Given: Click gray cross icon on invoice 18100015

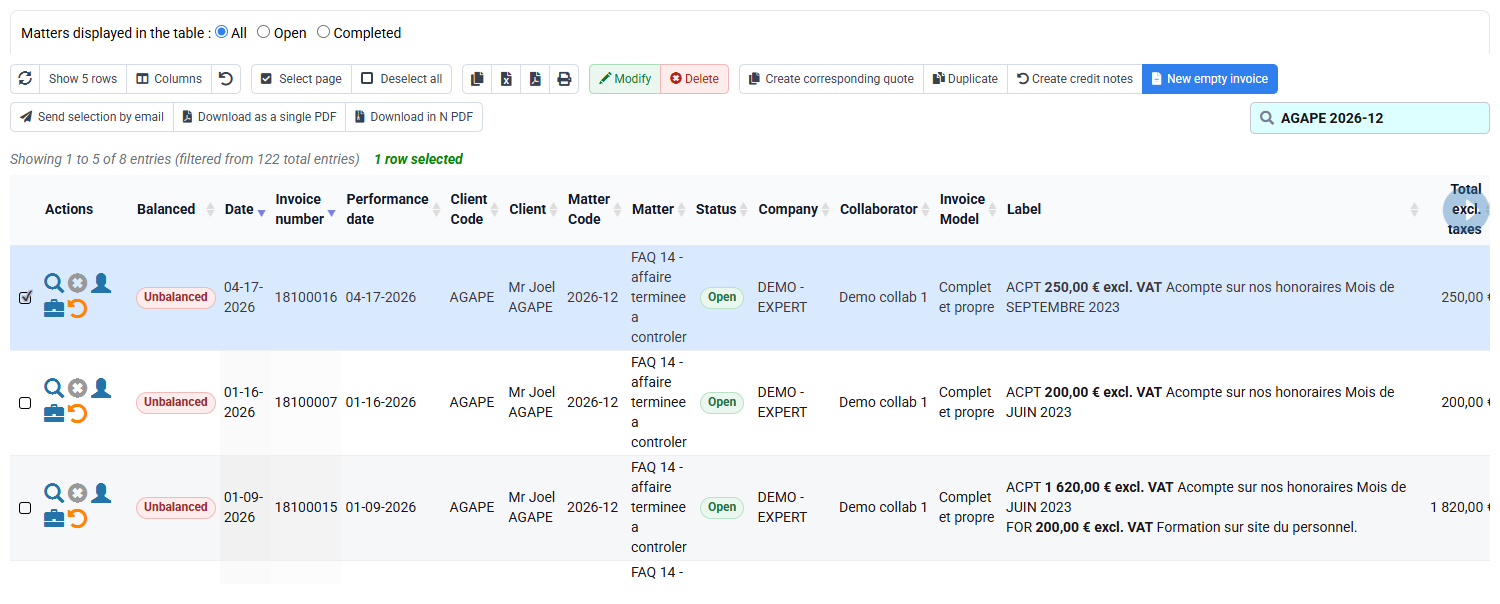Looking at the screenshot, I should (x=77, y=493).
